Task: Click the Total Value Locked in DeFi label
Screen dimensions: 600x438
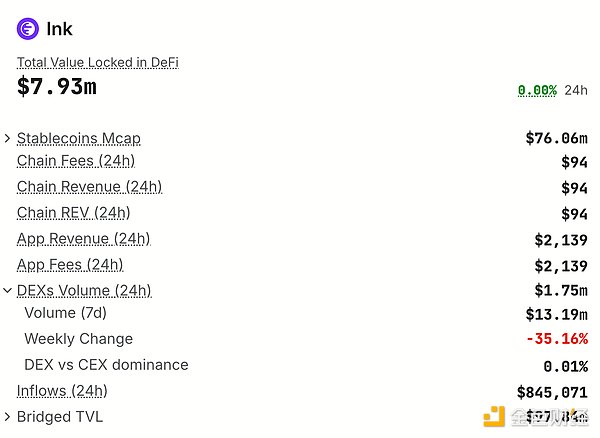Action: 97,62
